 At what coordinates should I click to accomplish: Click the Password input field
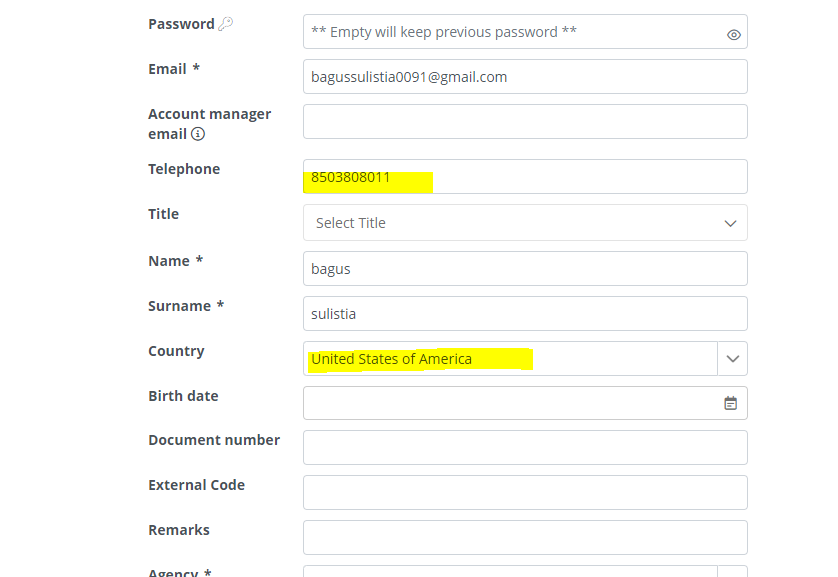(510, 32)
